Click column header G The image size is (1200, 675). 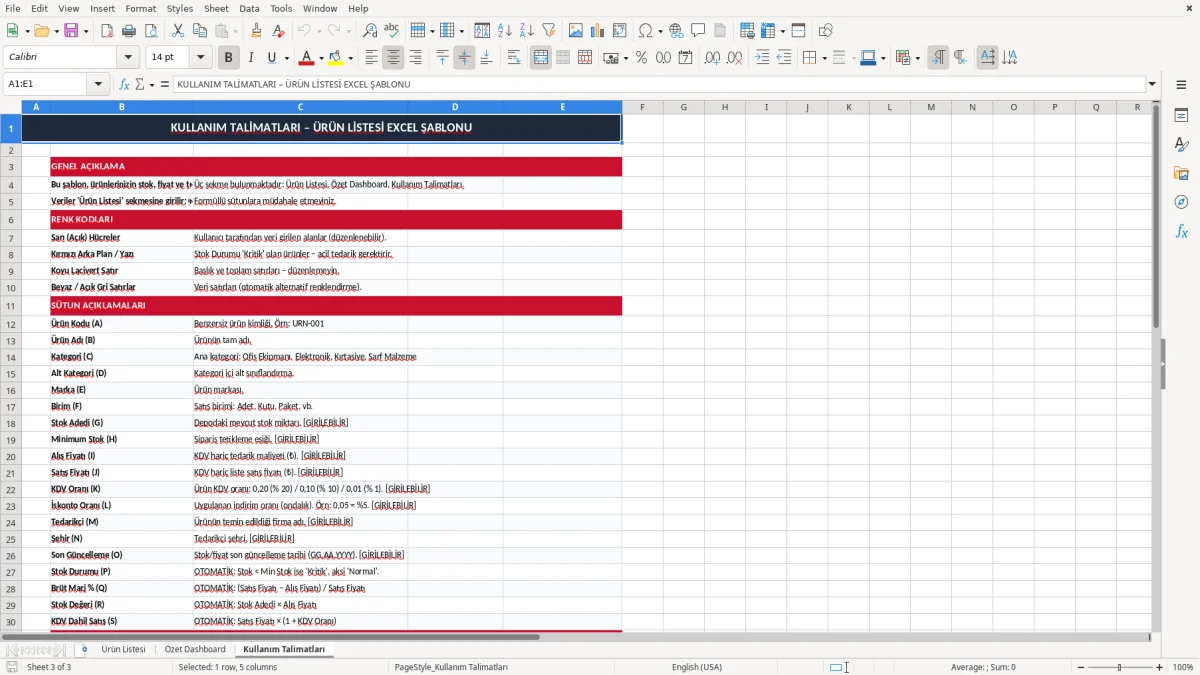pyautogui.click(x=684, y=107)
